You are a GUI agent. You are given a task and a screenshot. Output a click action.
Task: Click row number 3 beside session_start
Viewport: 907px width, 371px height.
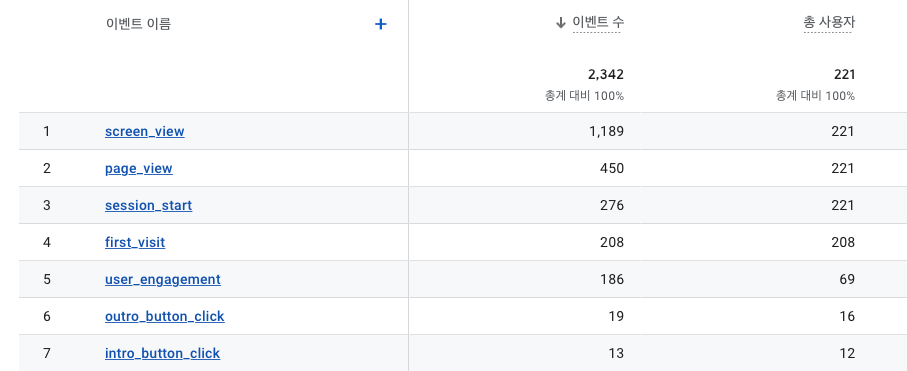click(46, 205)
